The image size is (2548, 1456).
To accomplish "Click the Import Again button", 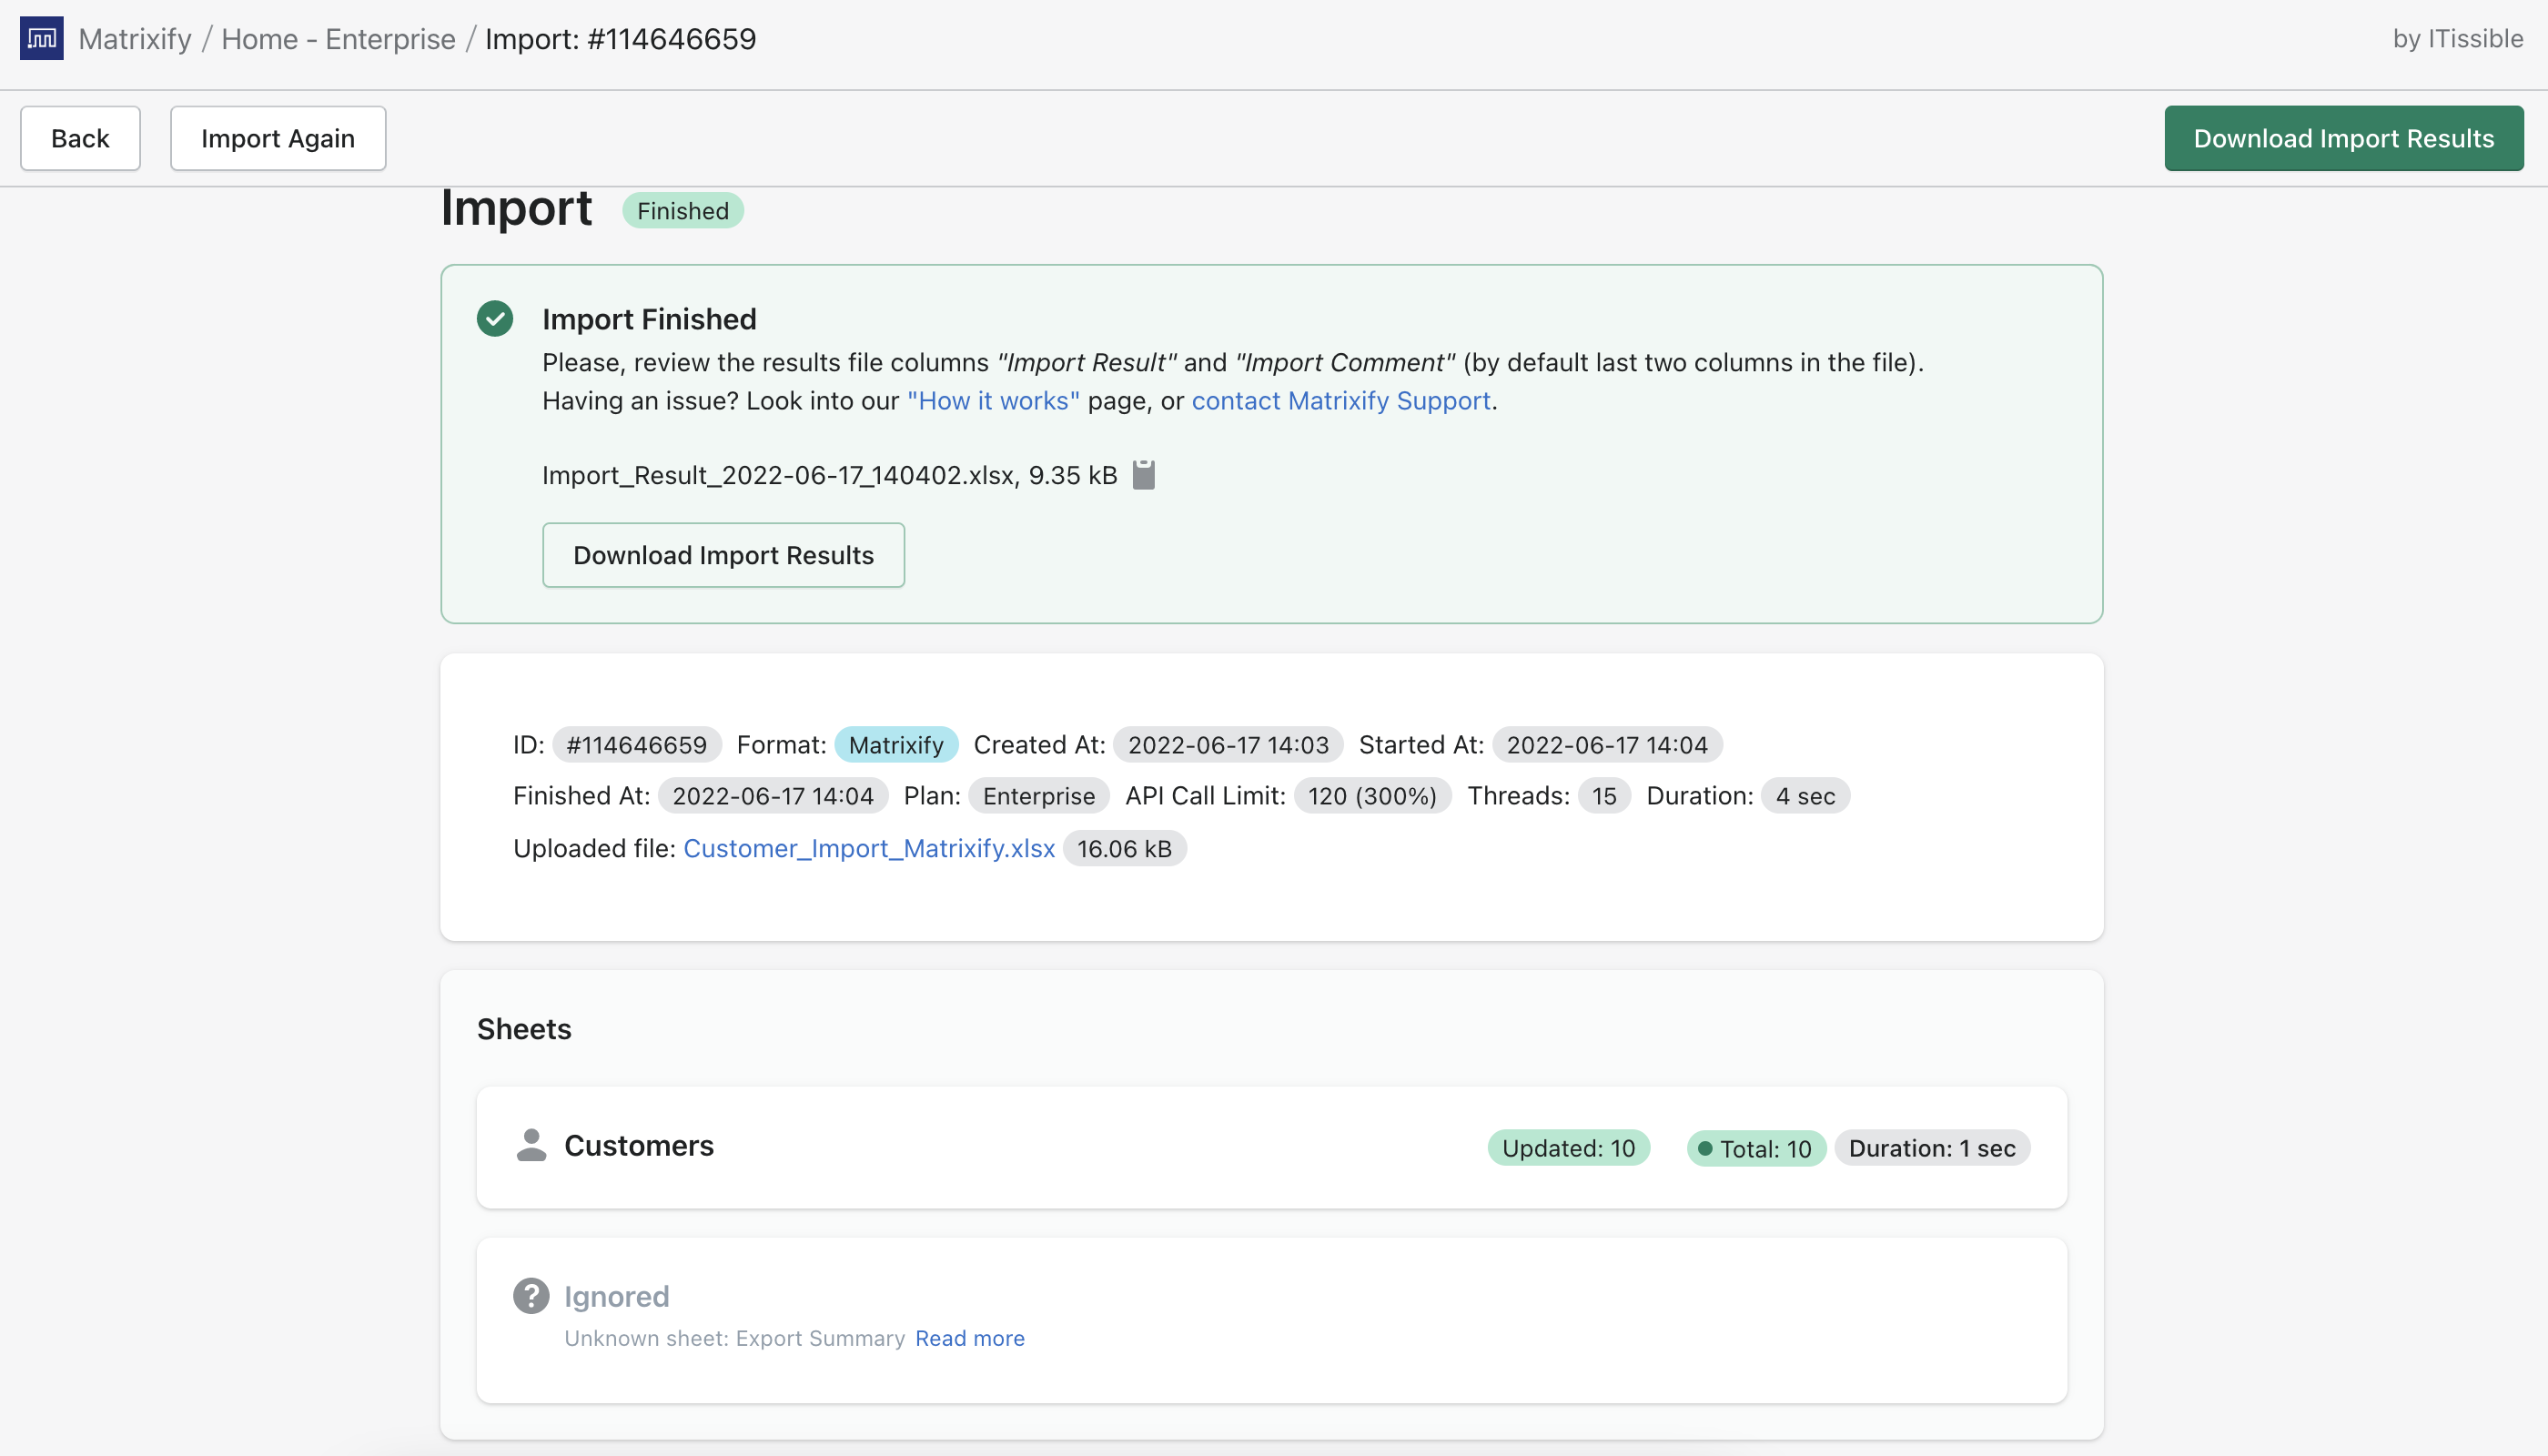I will [x=277, y=138].
